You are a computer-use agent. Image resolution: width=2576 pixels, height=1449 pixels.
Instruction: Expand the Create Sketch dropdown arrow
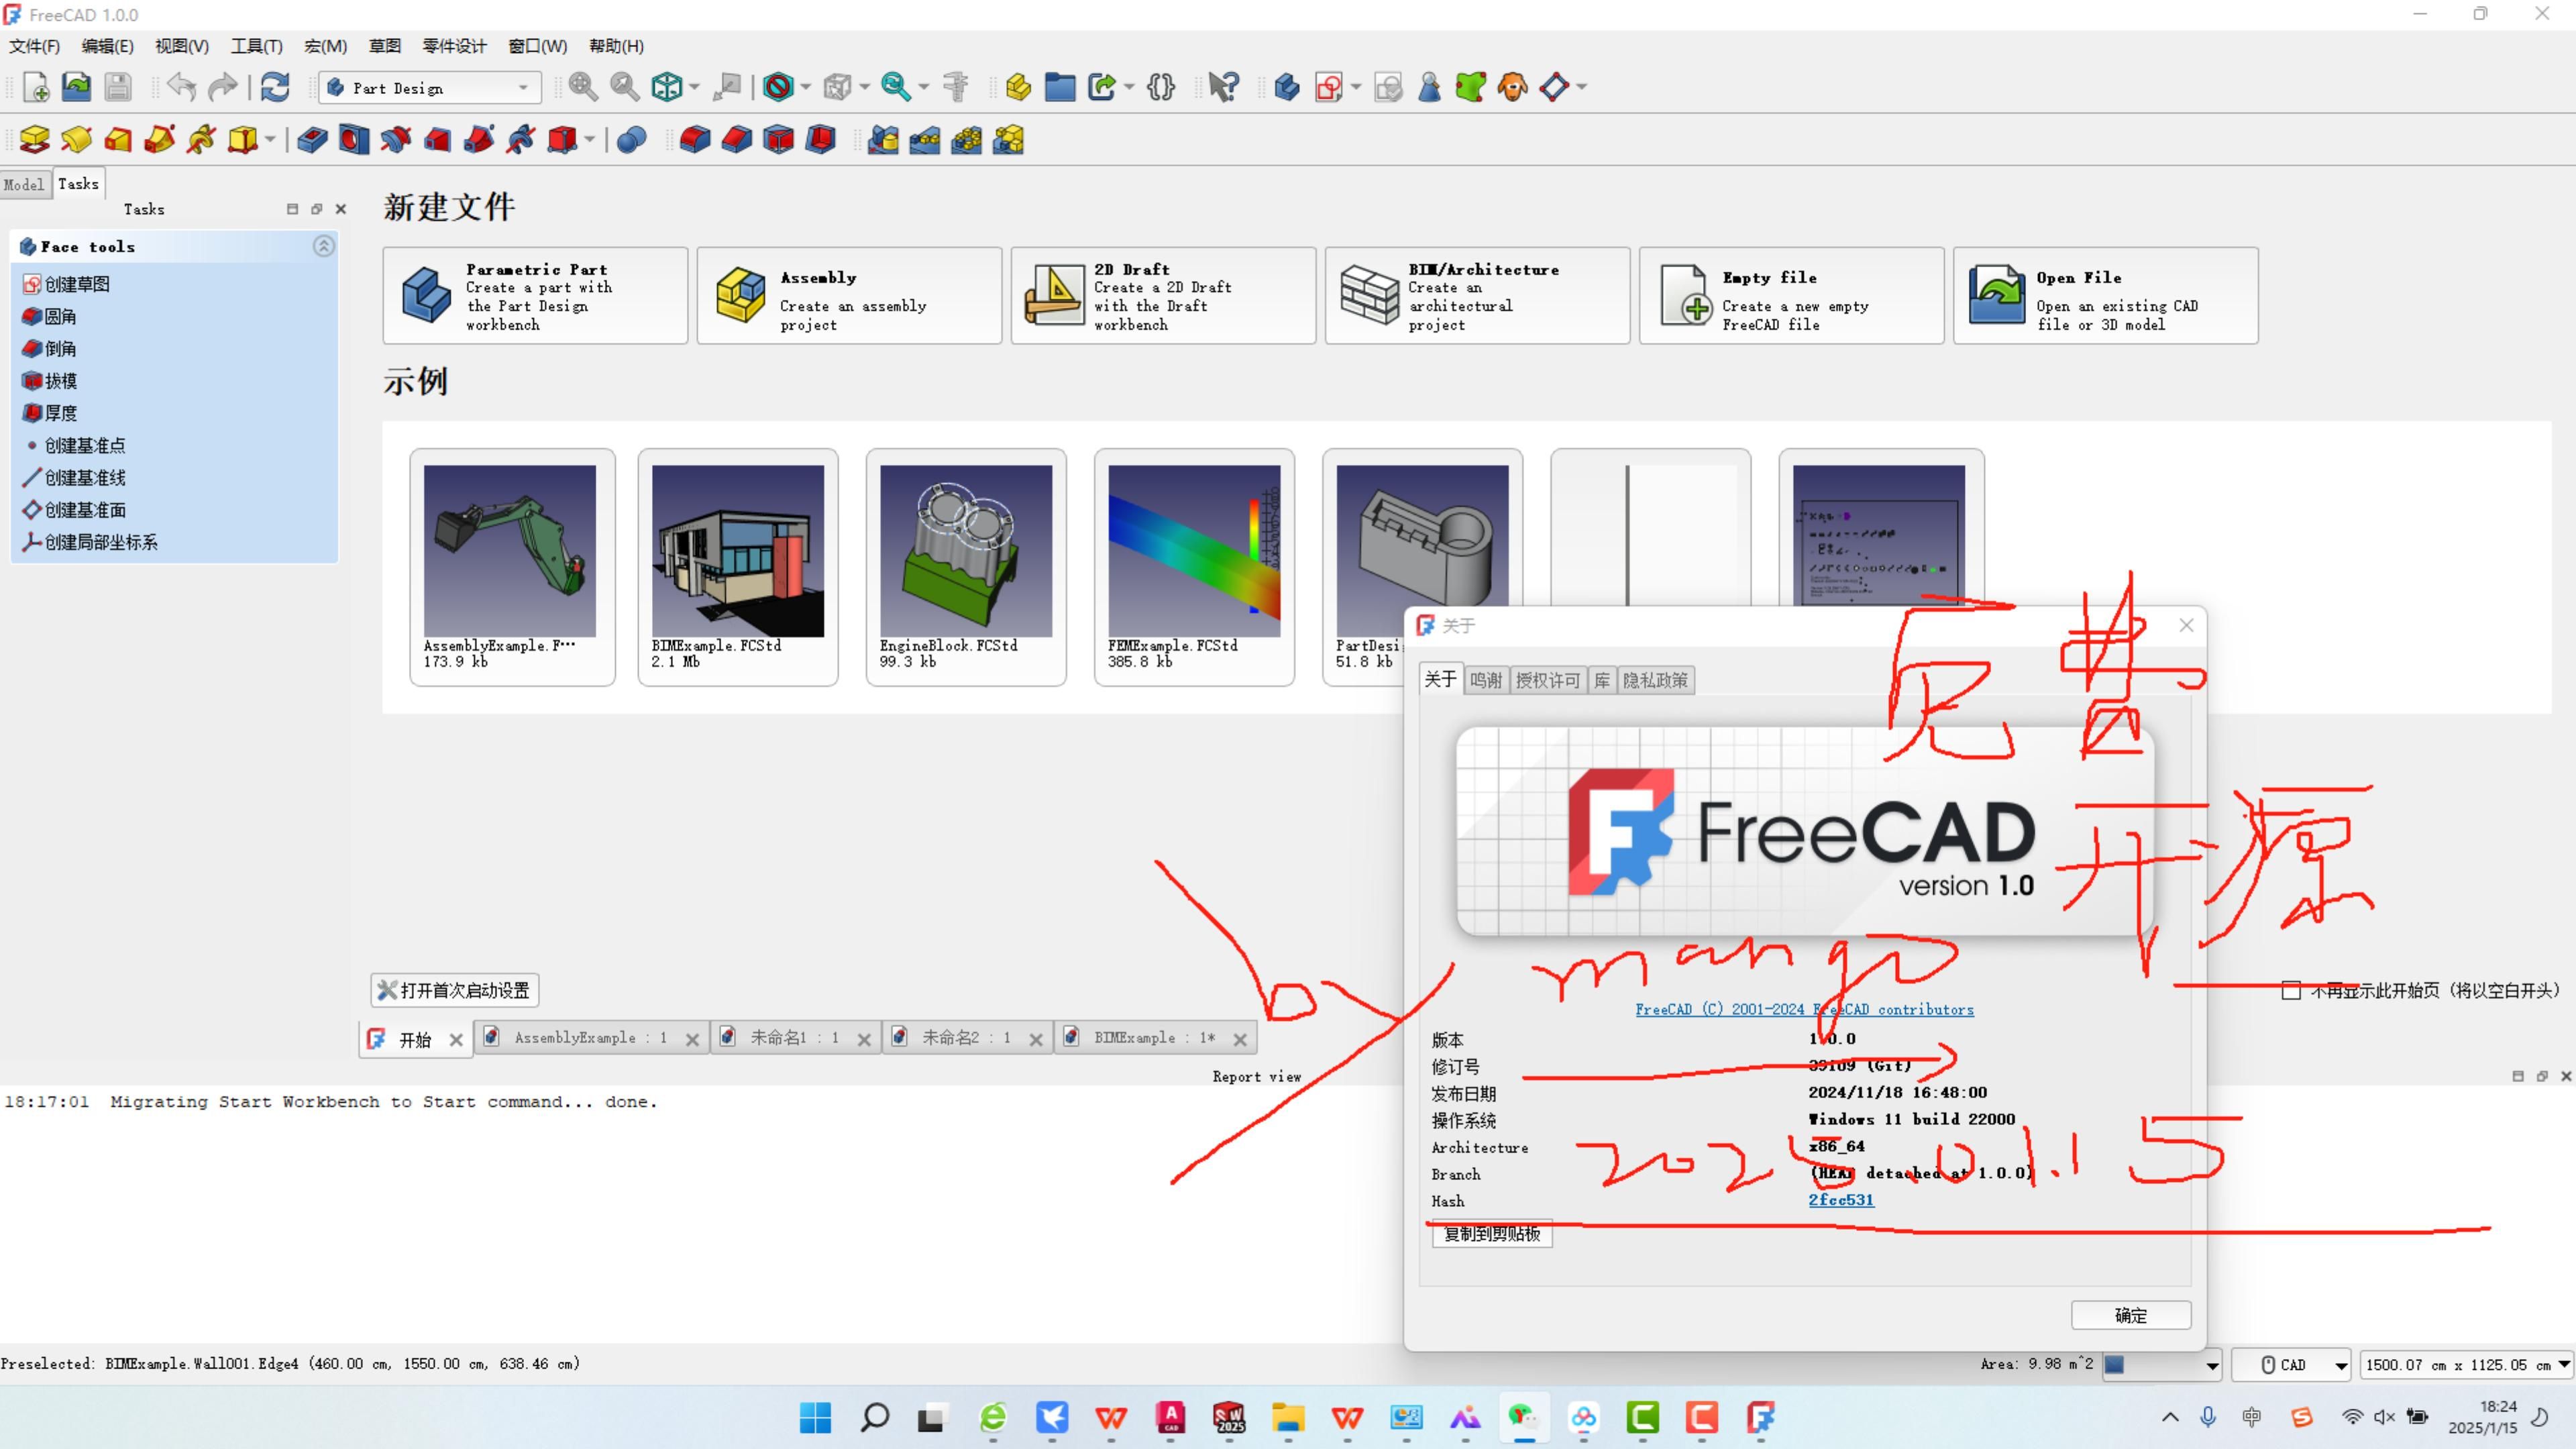1356,88
